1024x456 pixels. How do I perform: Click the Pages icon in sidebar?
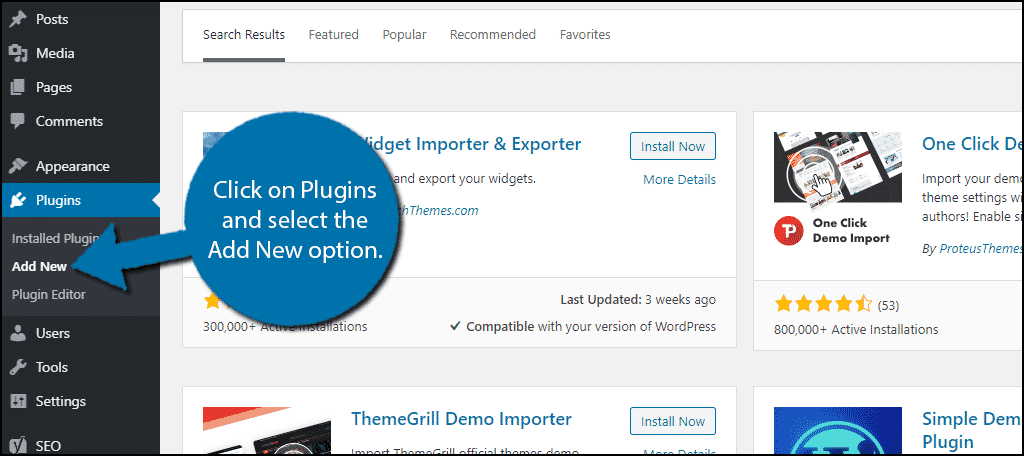coord(18,88)
